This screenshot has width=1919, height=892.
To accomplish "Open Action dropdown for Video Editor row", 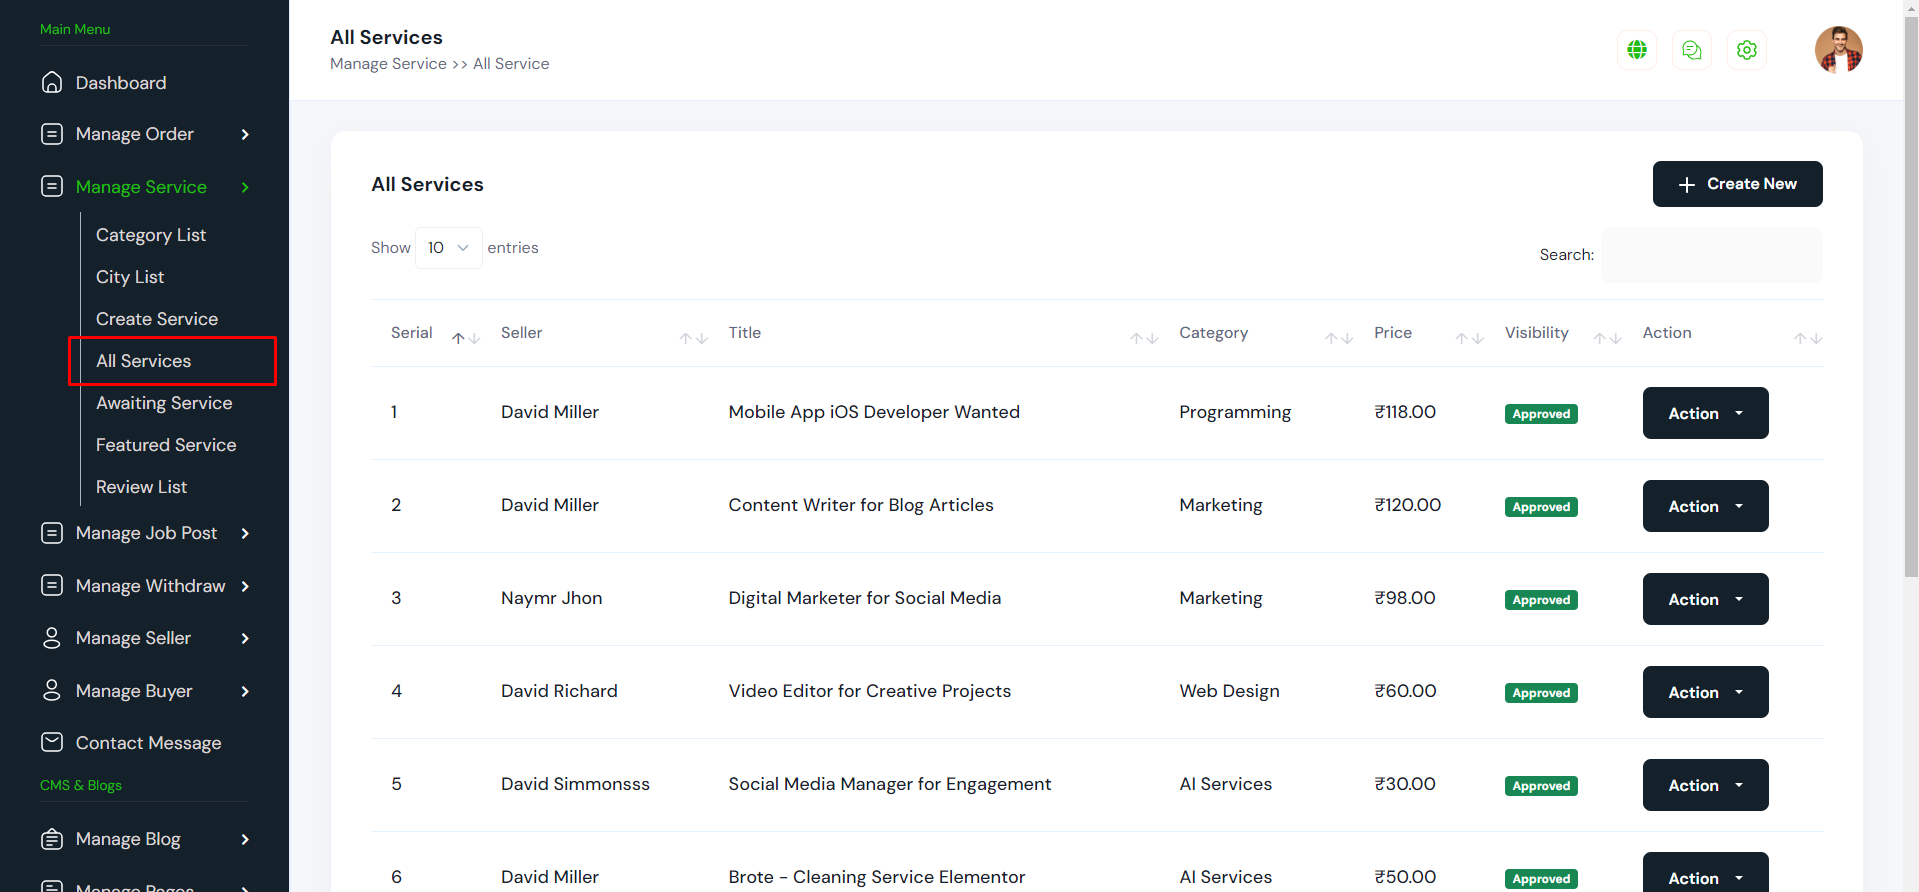I will click(x=1704, y=692).
